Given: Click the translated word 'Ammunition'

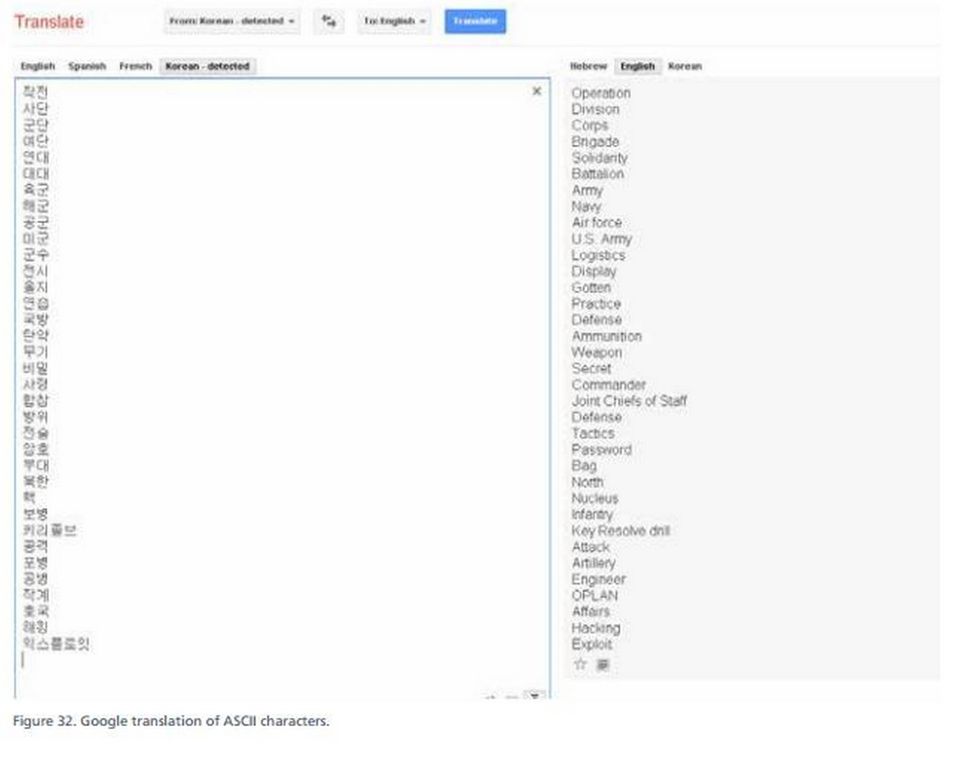Looking at the screenshot, I should point(606,336).
